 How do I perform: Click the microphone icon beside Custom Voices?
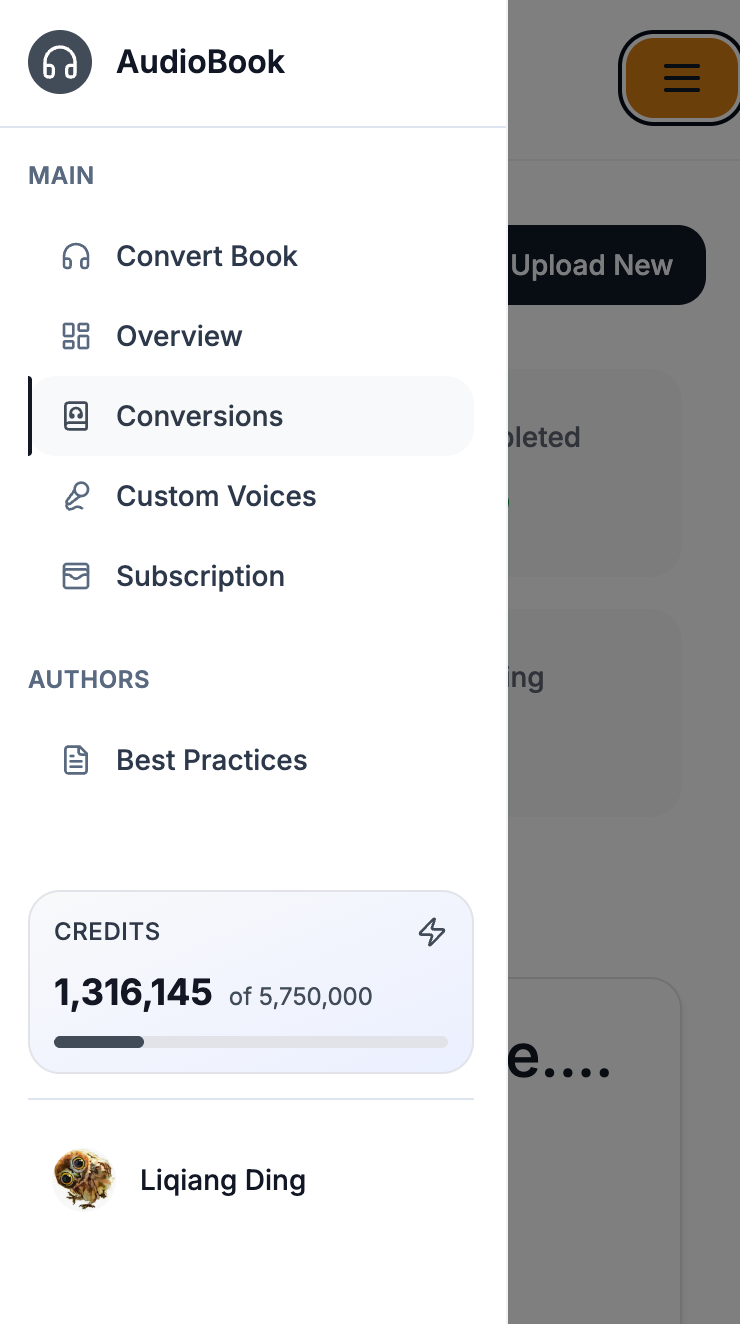[76, 496]
